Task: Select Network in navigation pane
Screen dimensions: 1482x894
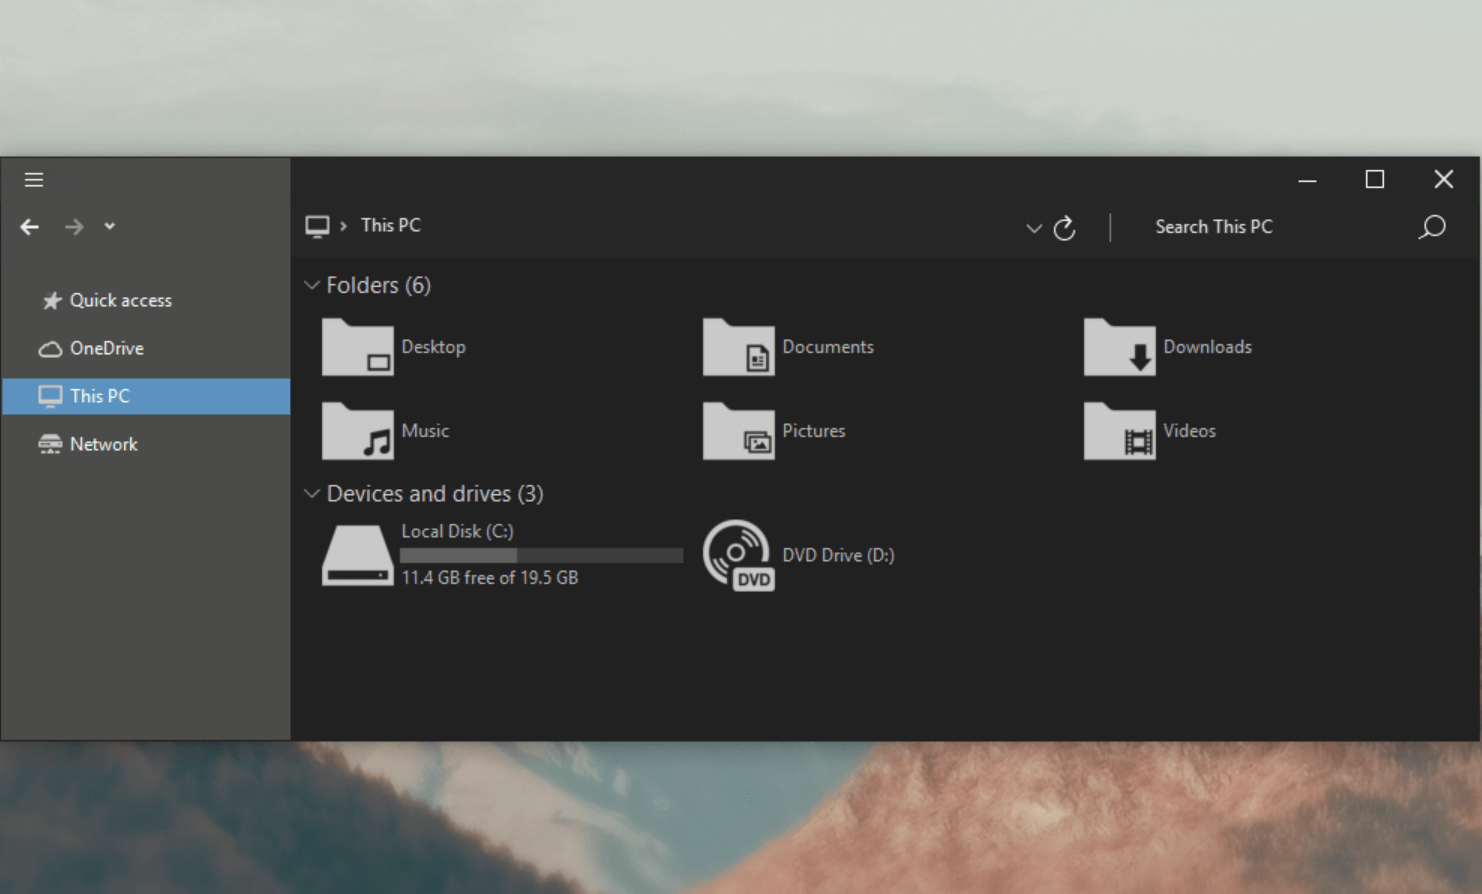Action: (103, 444)
